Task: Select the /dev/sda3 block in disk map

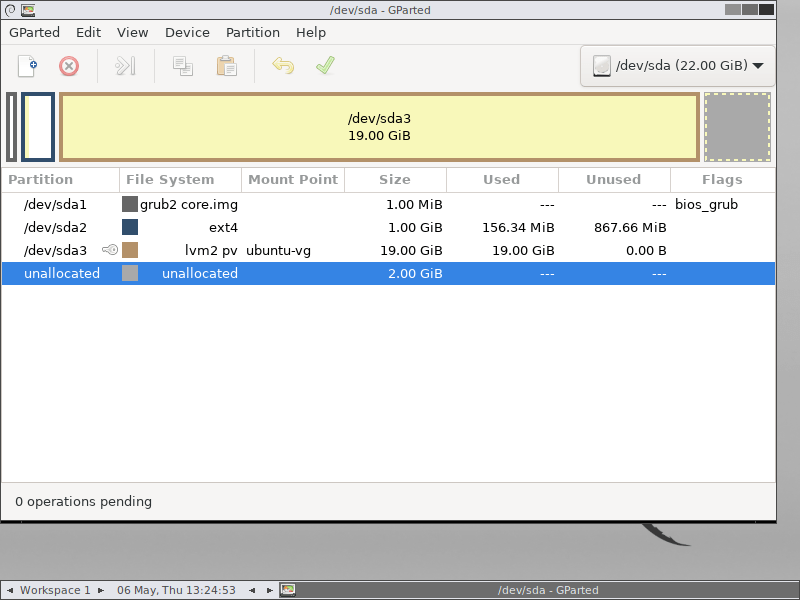Action: click(x=379, y=127)
